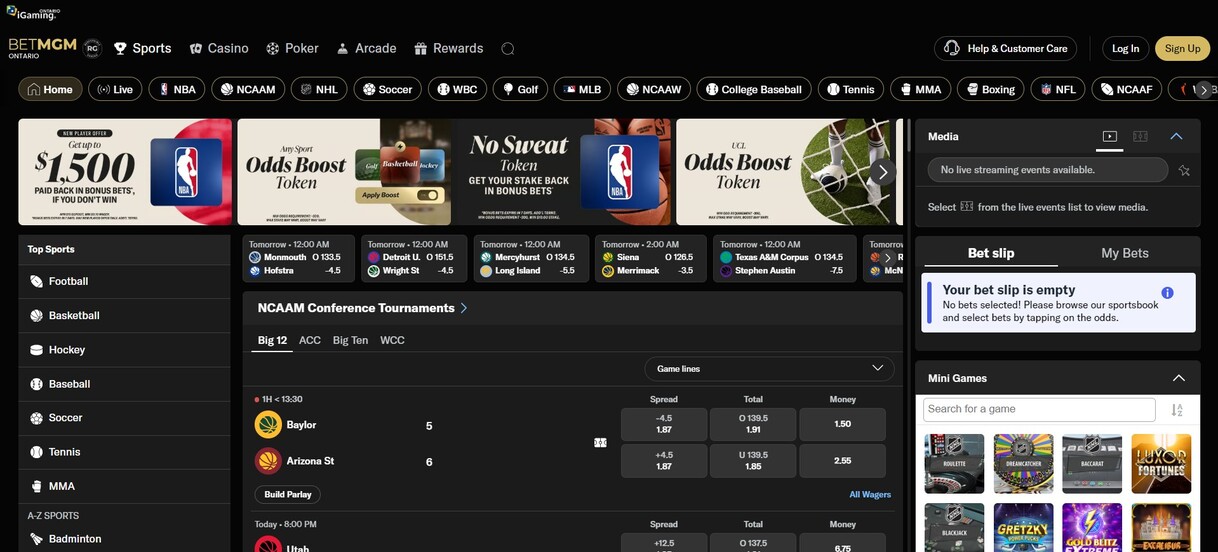The width and height of the screenshot is (1218, 552).
Task: Select the Big 12 tab
Action: tap(272, 340)
